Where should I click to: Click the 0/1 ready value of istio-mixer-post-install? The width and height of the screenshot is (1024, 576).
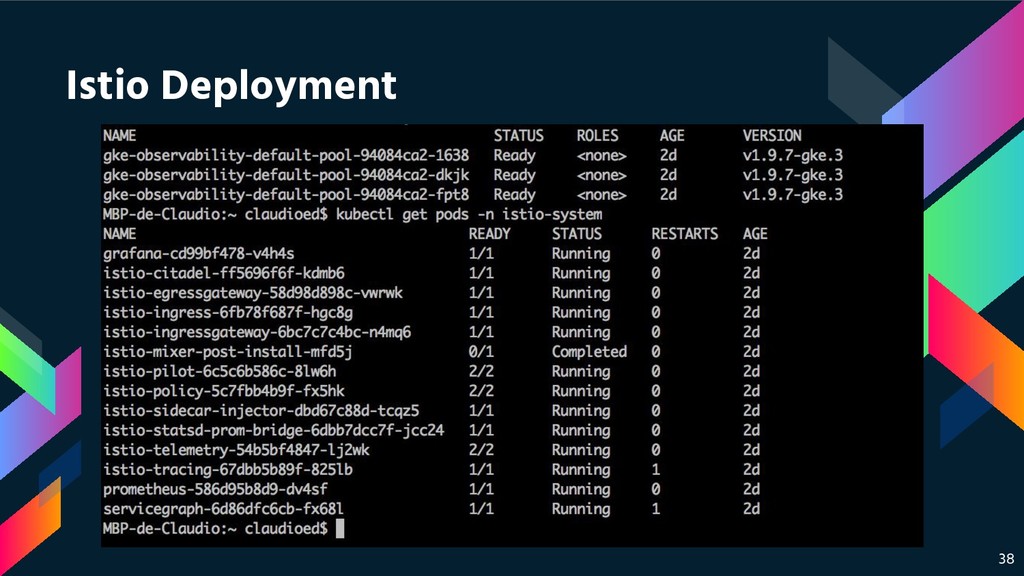(x=481, y=351)
